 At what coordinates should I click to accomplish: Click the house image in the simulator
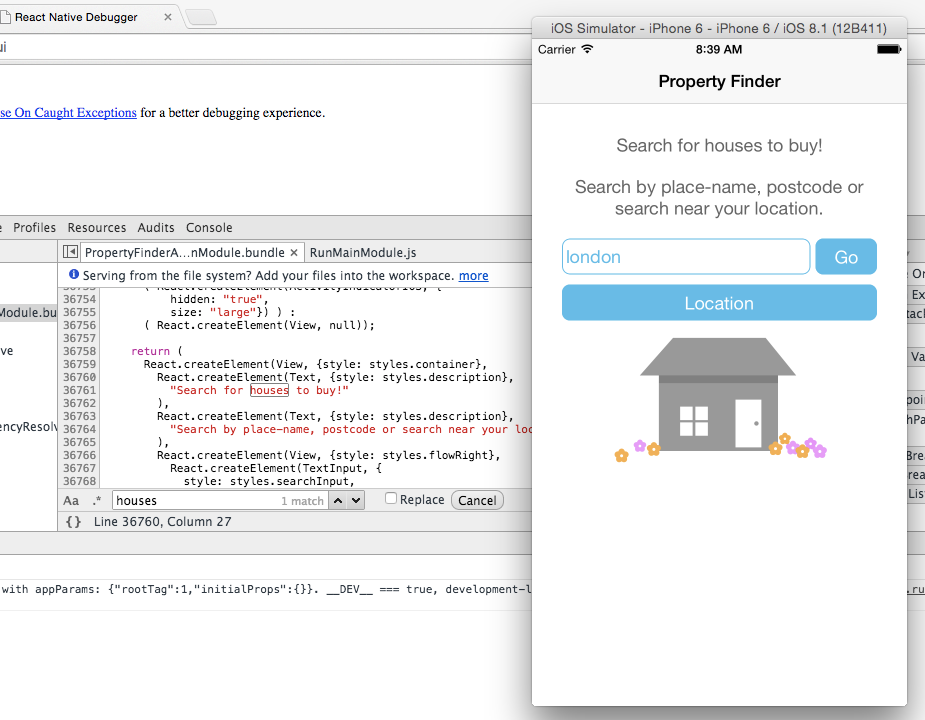coord(718,395)
